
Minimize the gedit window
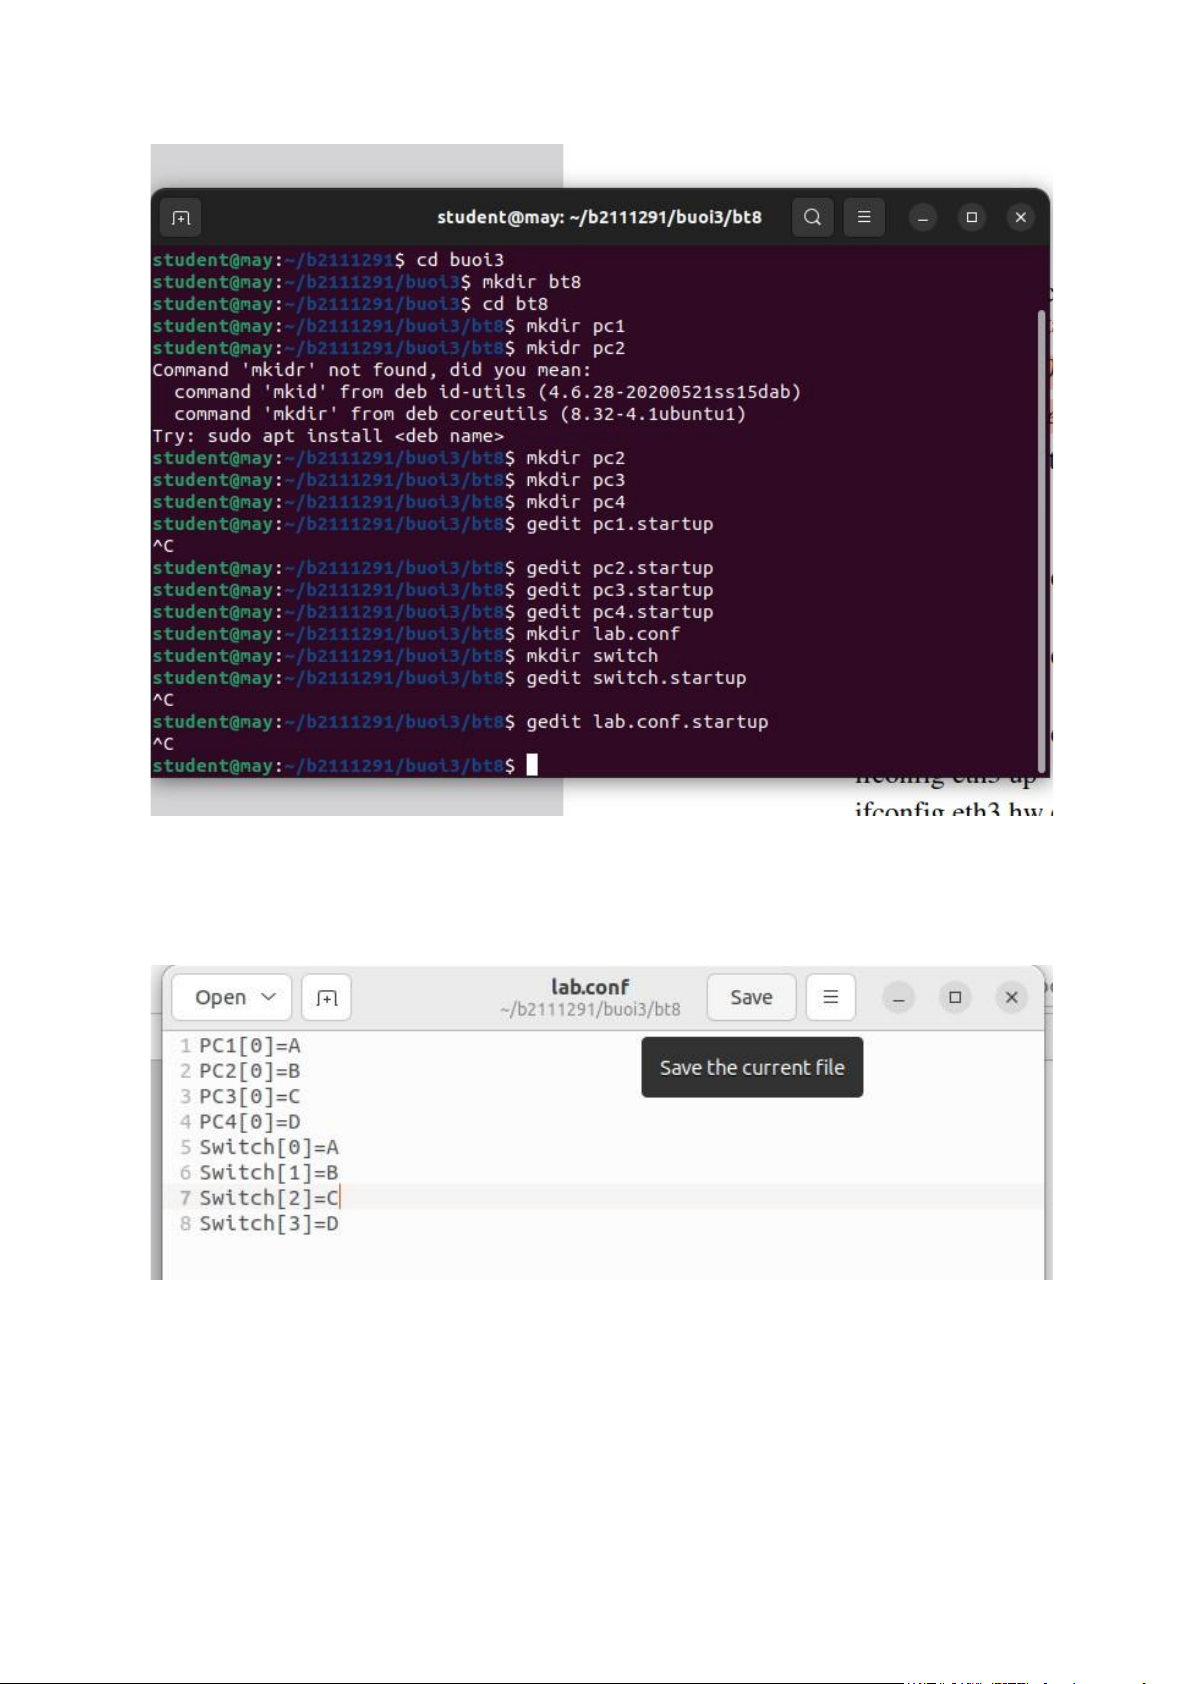click(x=899, y=998)
